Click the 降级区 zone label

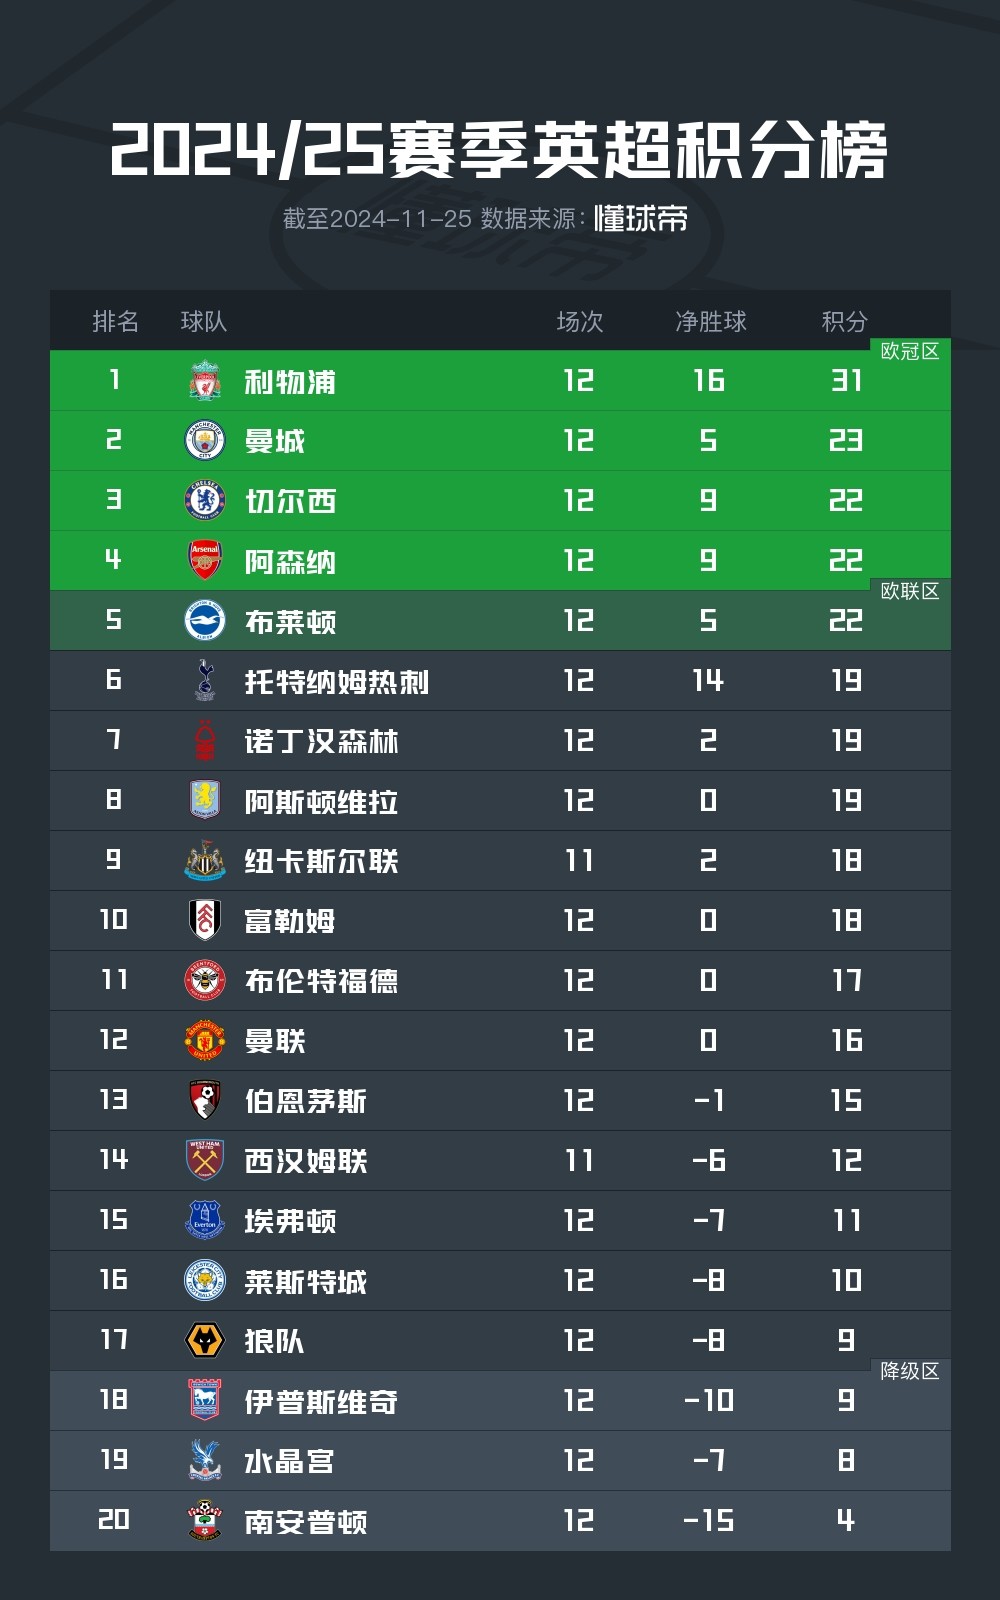[909, 1371]
